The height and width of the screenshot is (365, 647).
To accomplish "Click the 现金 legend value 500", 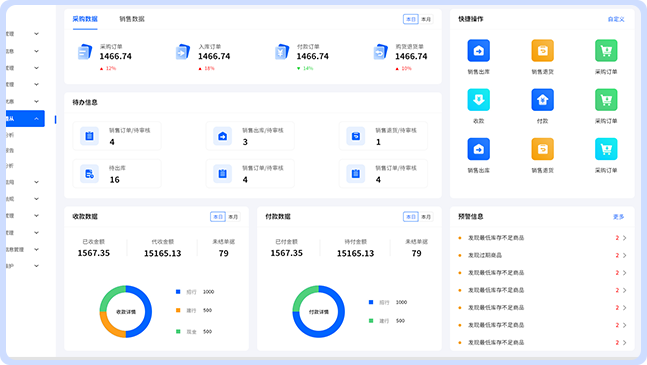I will (x=207, y=332).
